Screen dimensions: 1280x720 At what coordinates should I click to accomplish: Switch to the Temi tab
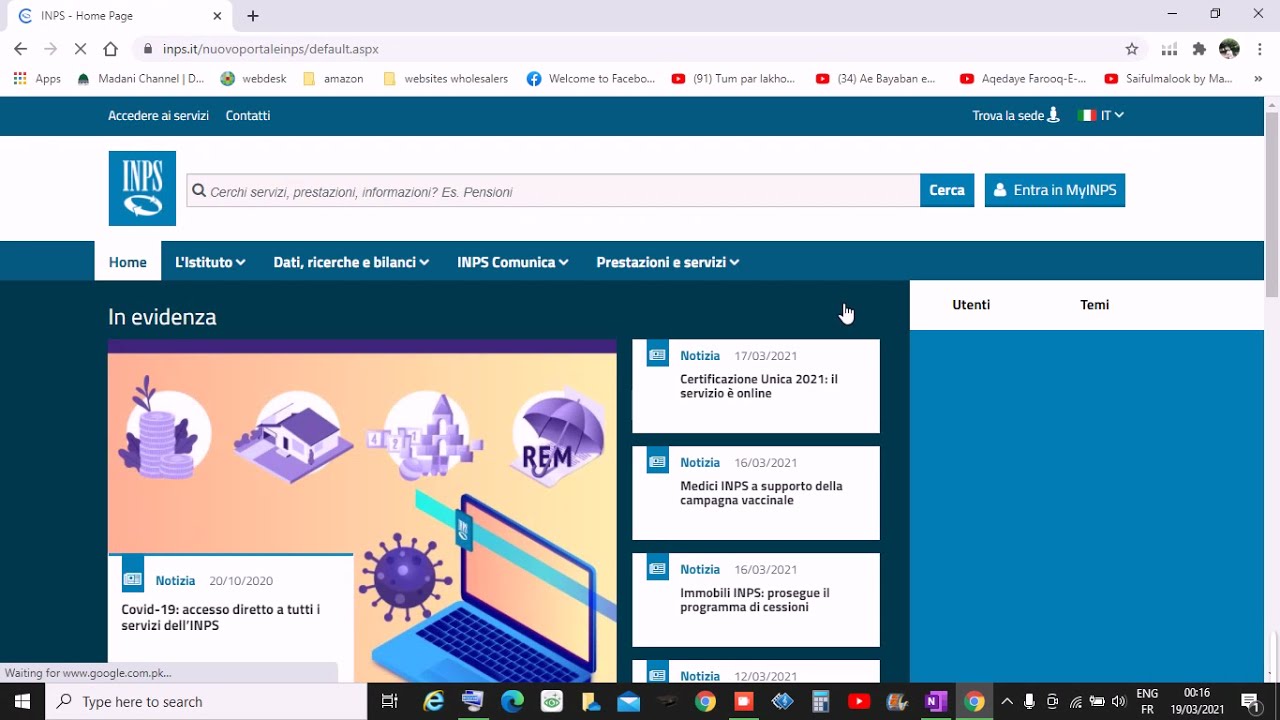click(1094, 305)
